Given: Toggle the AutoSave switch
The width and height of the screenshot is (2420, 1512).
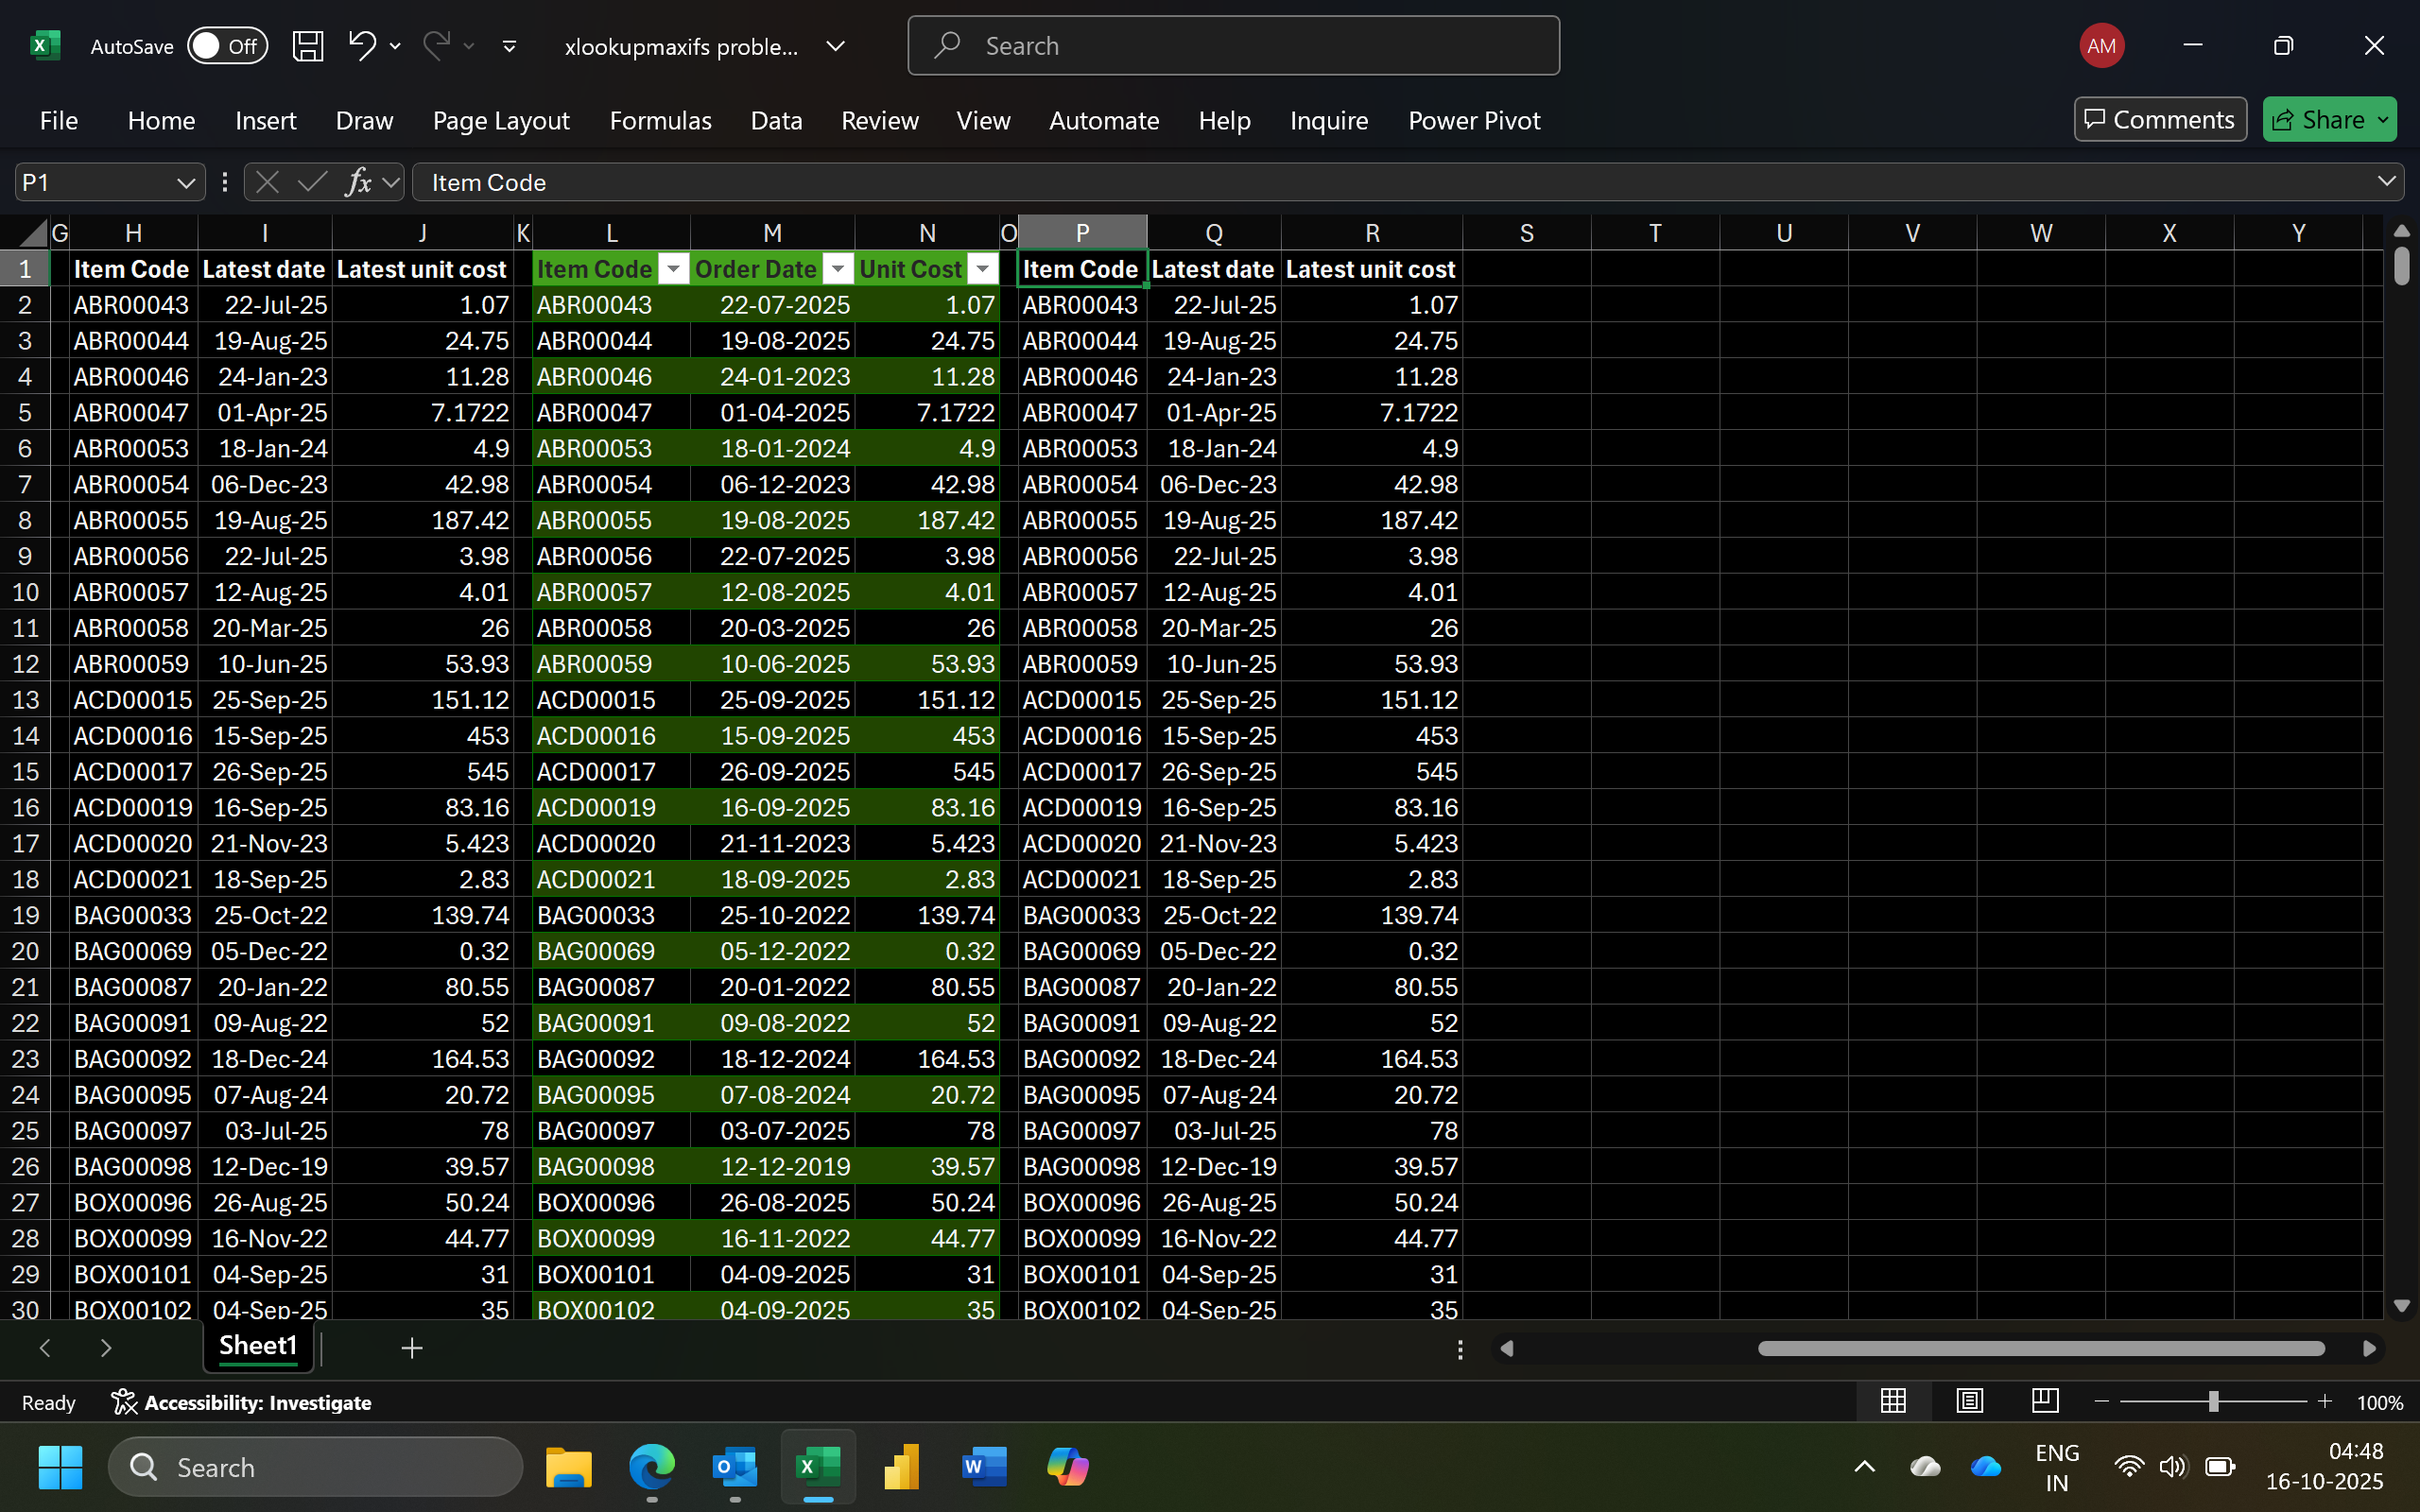Looking at the screenshot, I should pyautogui.click(x=228, y=46).
